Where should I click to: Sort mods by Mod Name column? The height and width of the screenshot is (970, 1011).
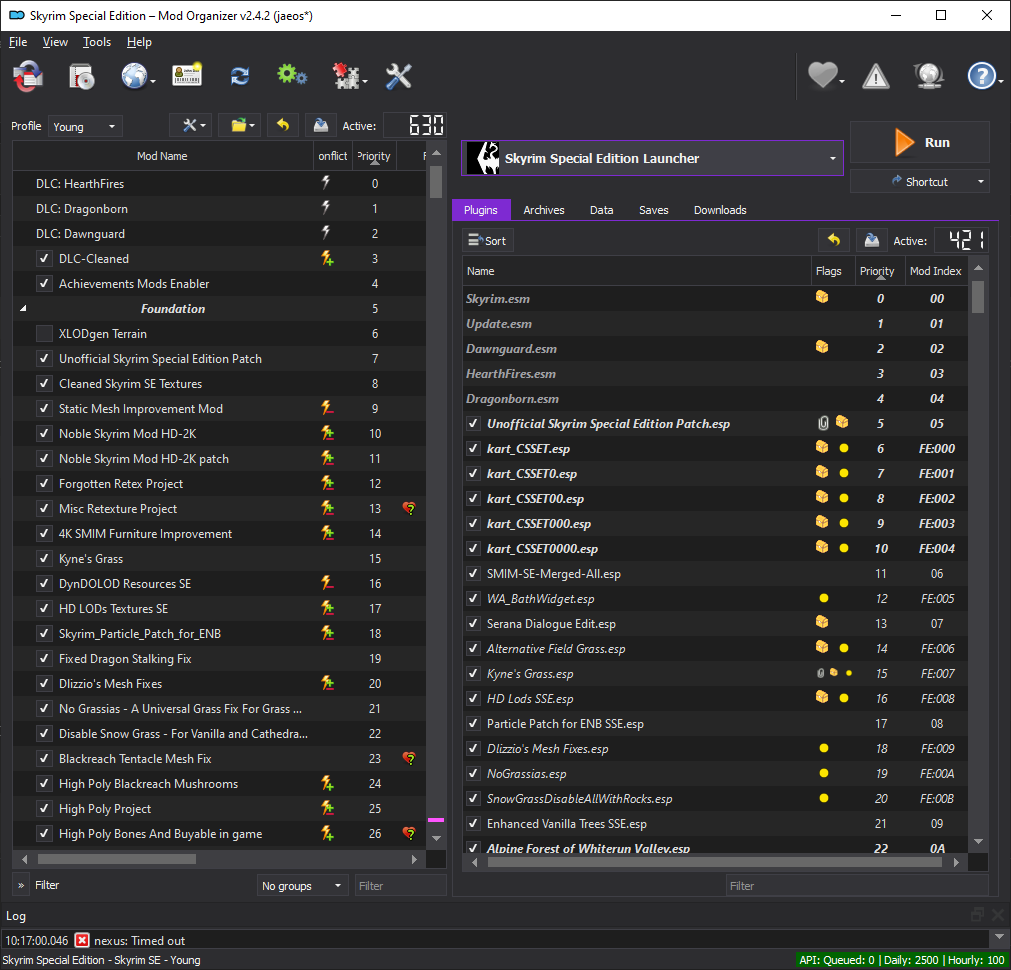(162, 156)
